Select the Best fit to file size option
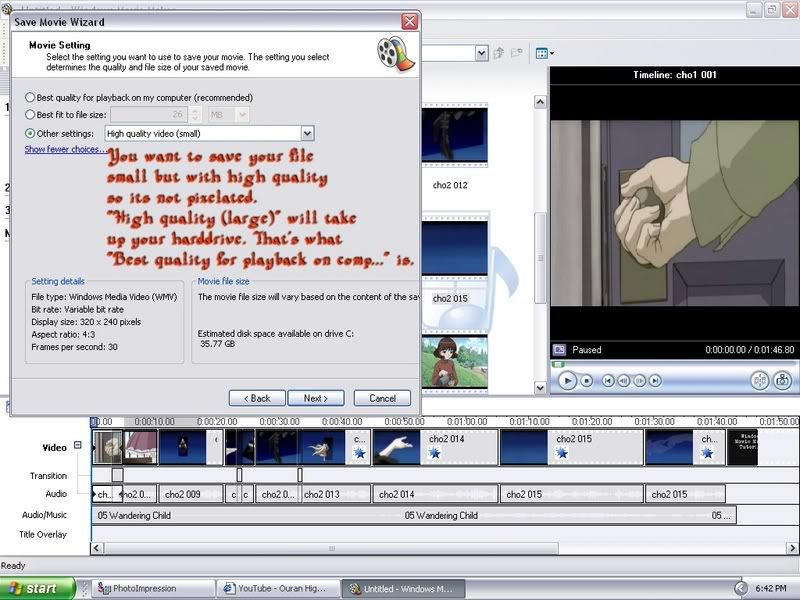This screenshot has width=800, height=600. 30,115
